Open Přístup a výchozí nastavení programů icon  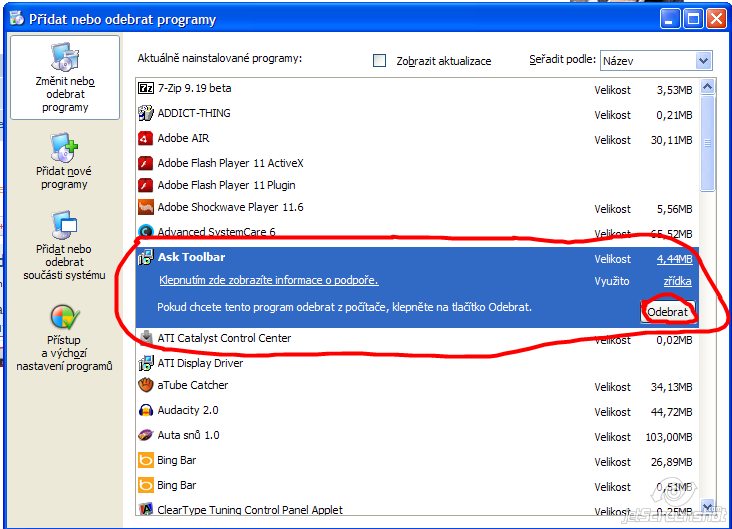[64, 317]
